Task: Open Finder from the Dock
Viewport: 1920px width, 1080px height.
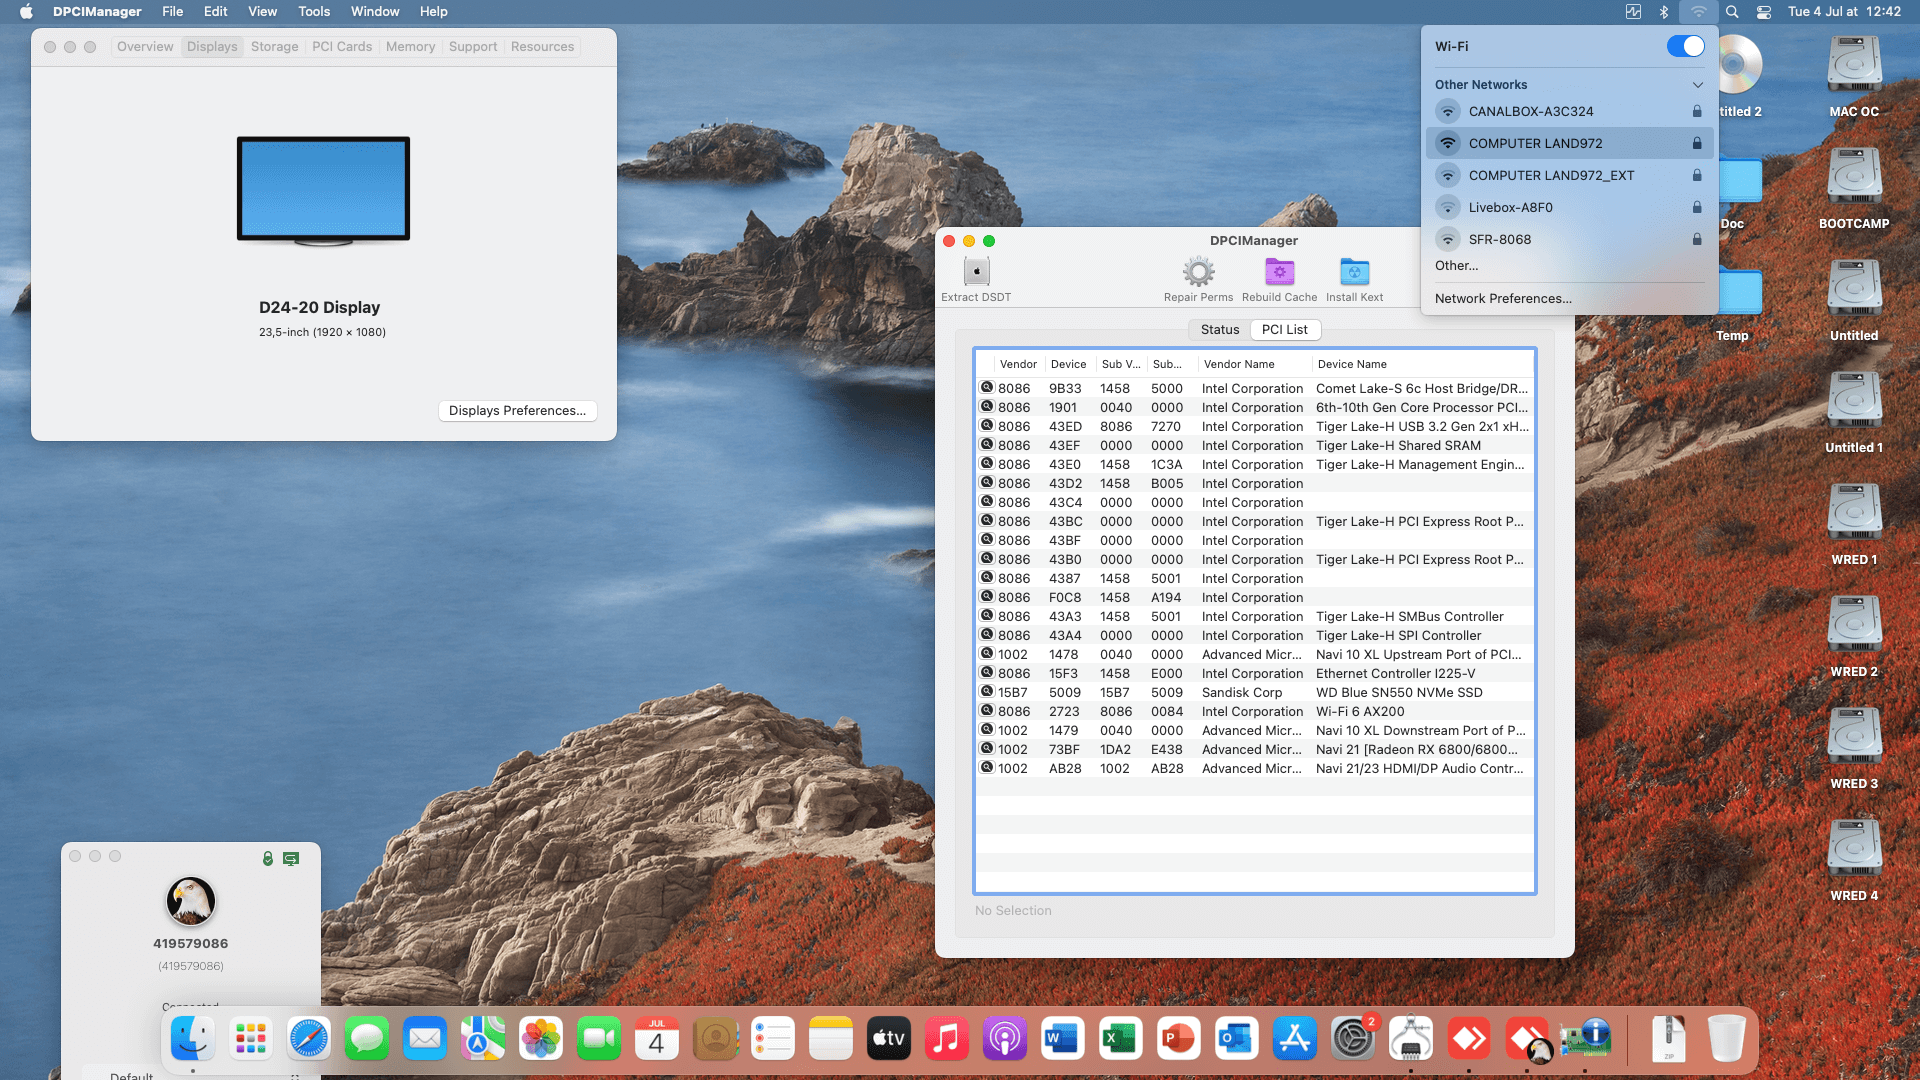Action: click(x=192, y=1040)
